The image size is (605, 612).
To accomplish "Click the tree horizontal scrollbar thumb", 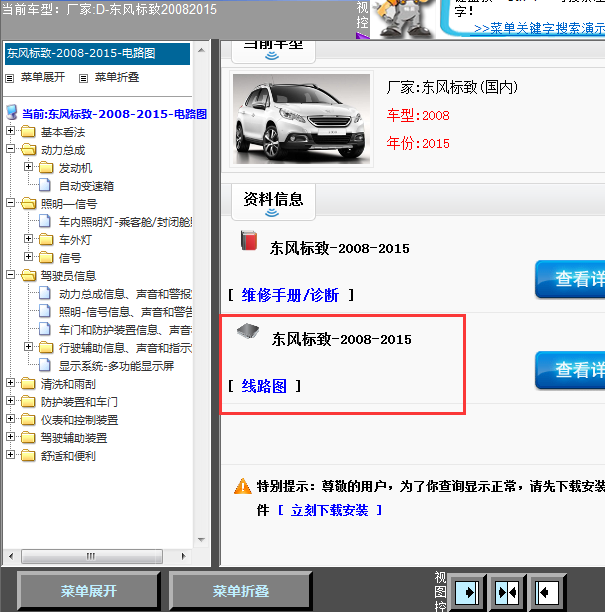I will 92,556.
